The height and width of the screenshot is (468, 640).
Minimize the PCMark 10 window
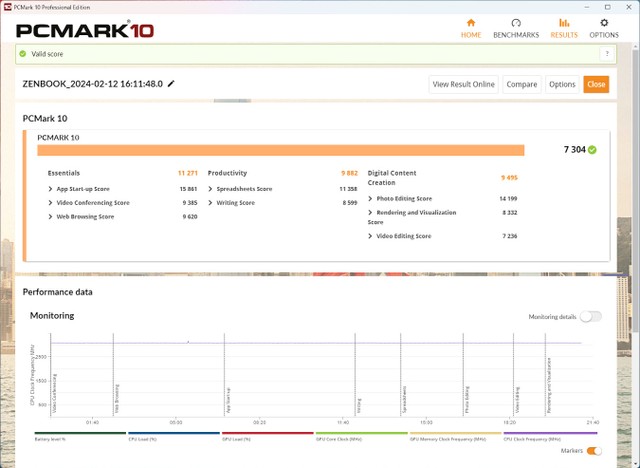click(587, 7)
